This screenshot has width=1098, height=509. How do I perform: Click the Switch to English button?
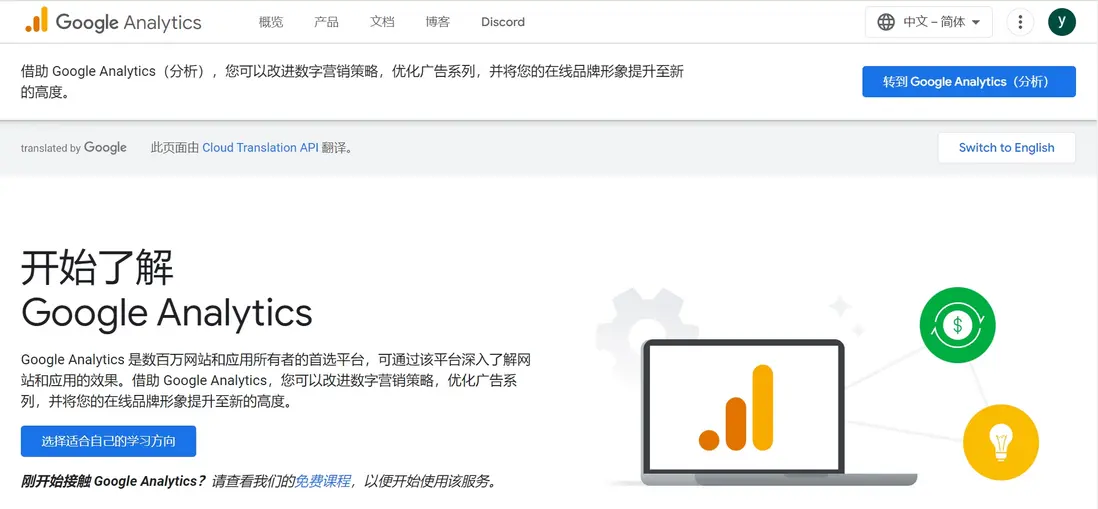[x=1006, y=148]
